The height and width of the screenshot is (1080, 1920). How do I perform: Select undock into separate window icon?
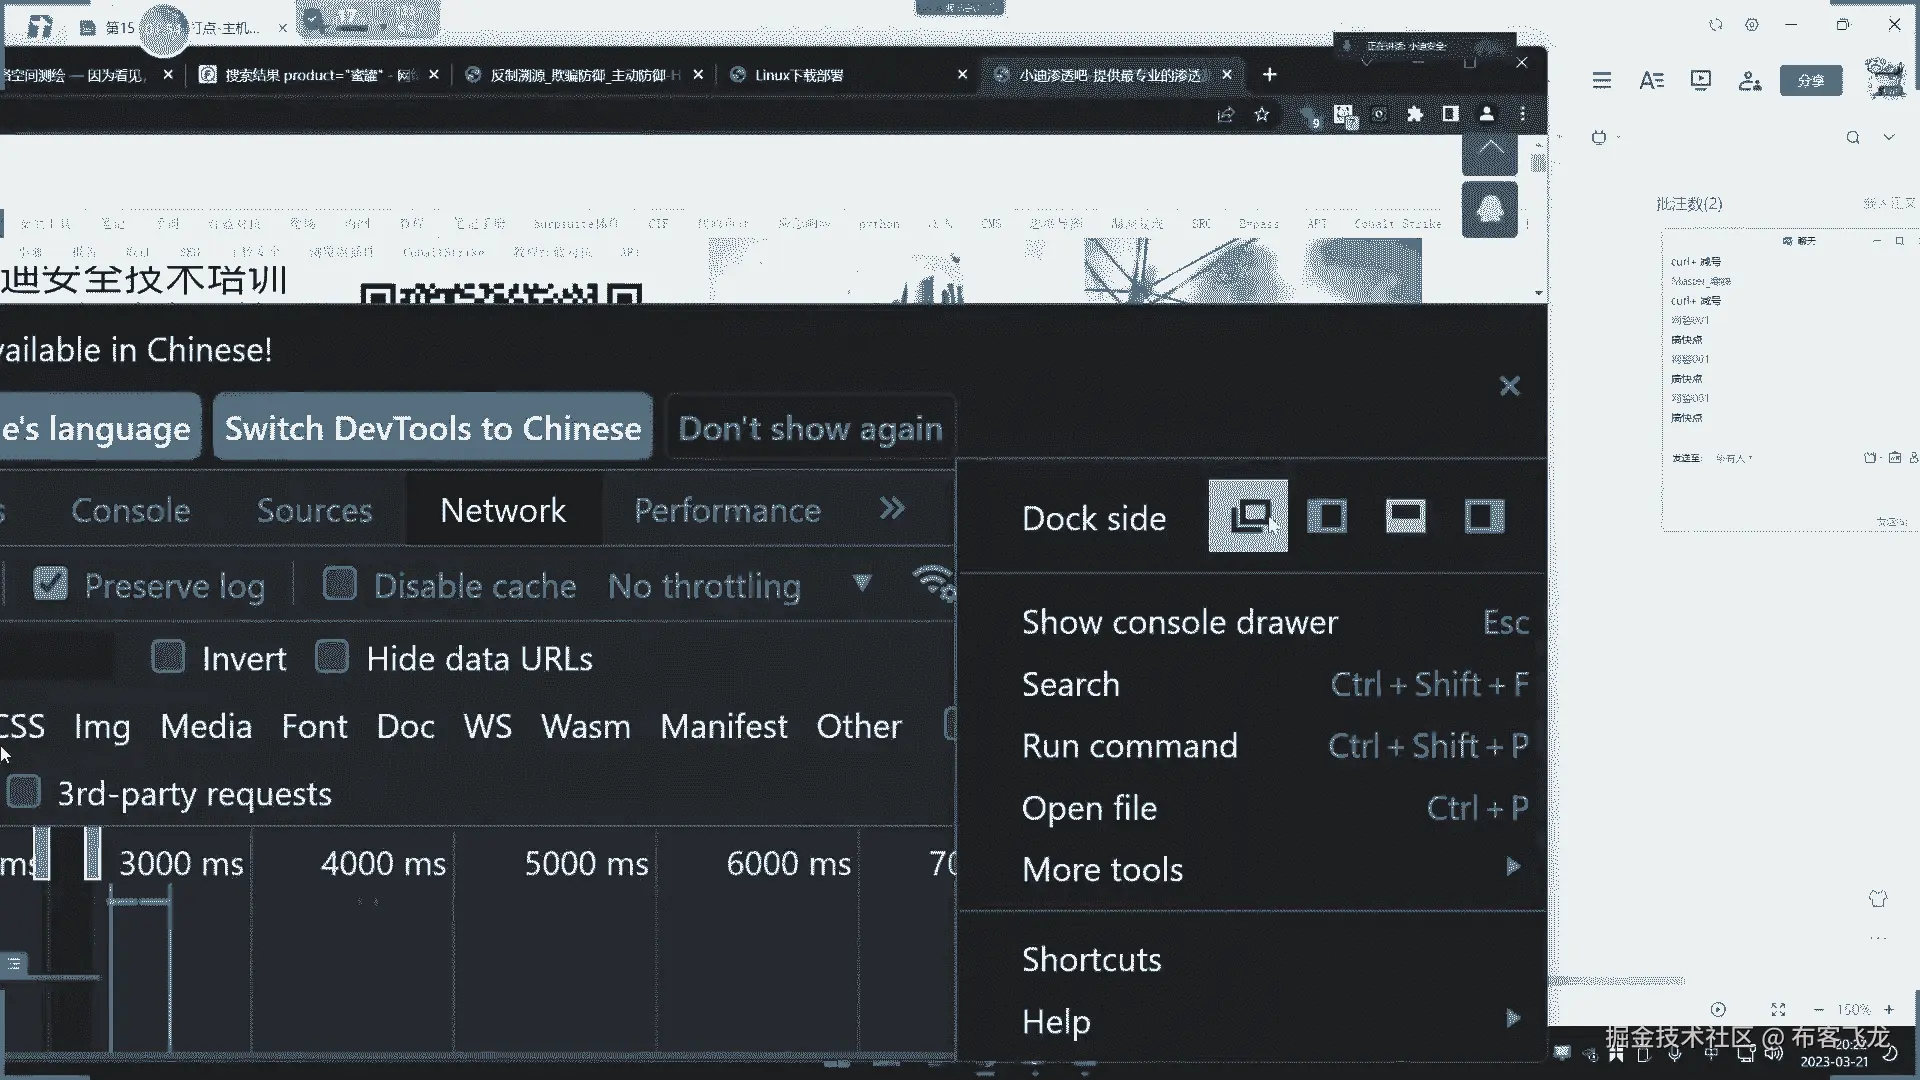pyautogui.click(x=1248, y=516)
